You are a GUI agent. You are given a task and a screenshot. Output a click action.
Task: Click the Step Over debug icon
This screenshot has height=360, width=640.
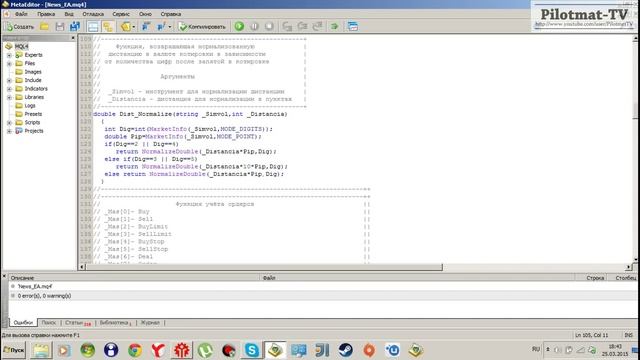302,27
